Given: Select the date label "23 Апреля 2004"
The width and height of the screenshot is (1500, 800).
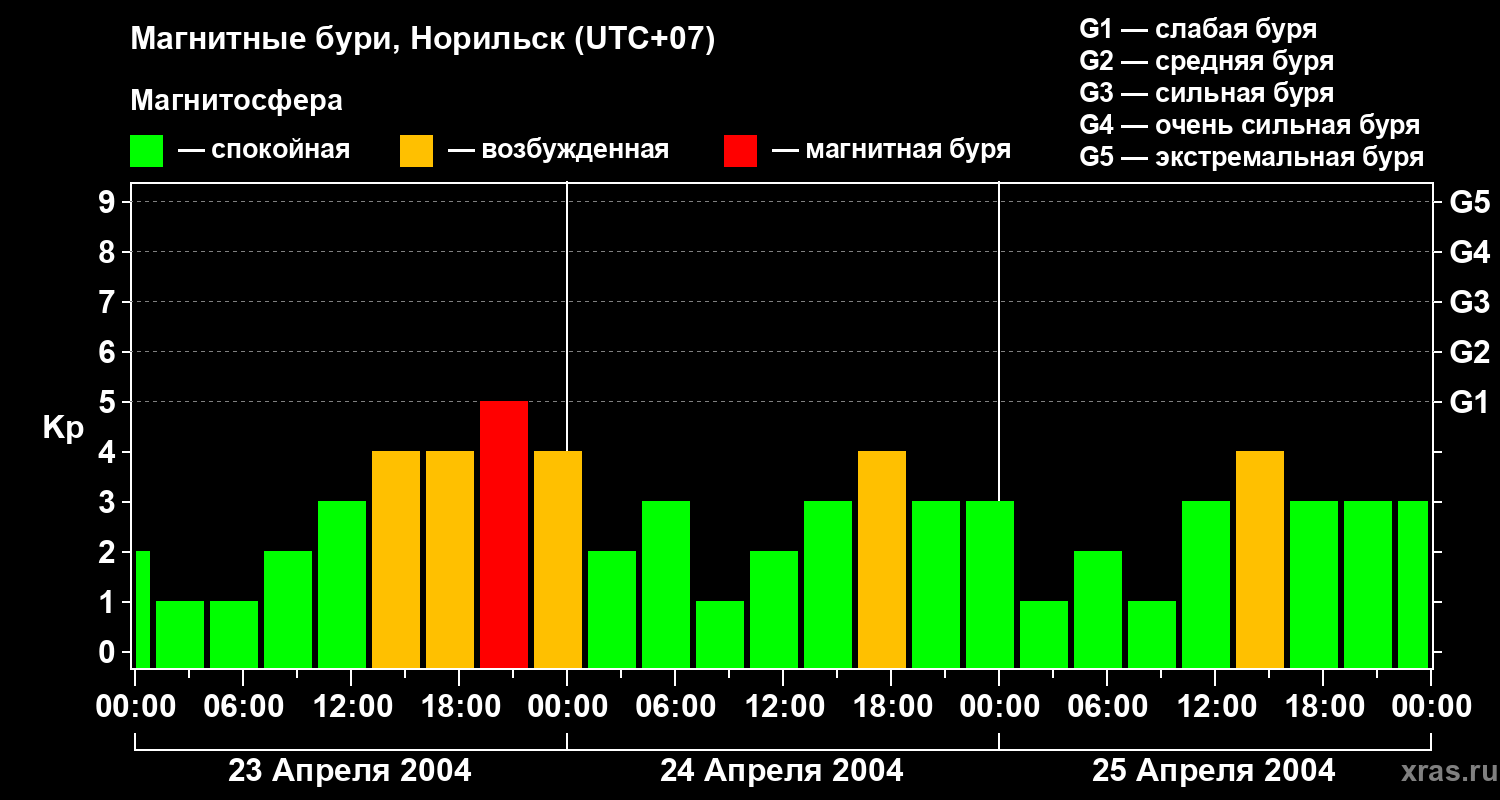Looking at the screenshot, I should pos(350,771).
